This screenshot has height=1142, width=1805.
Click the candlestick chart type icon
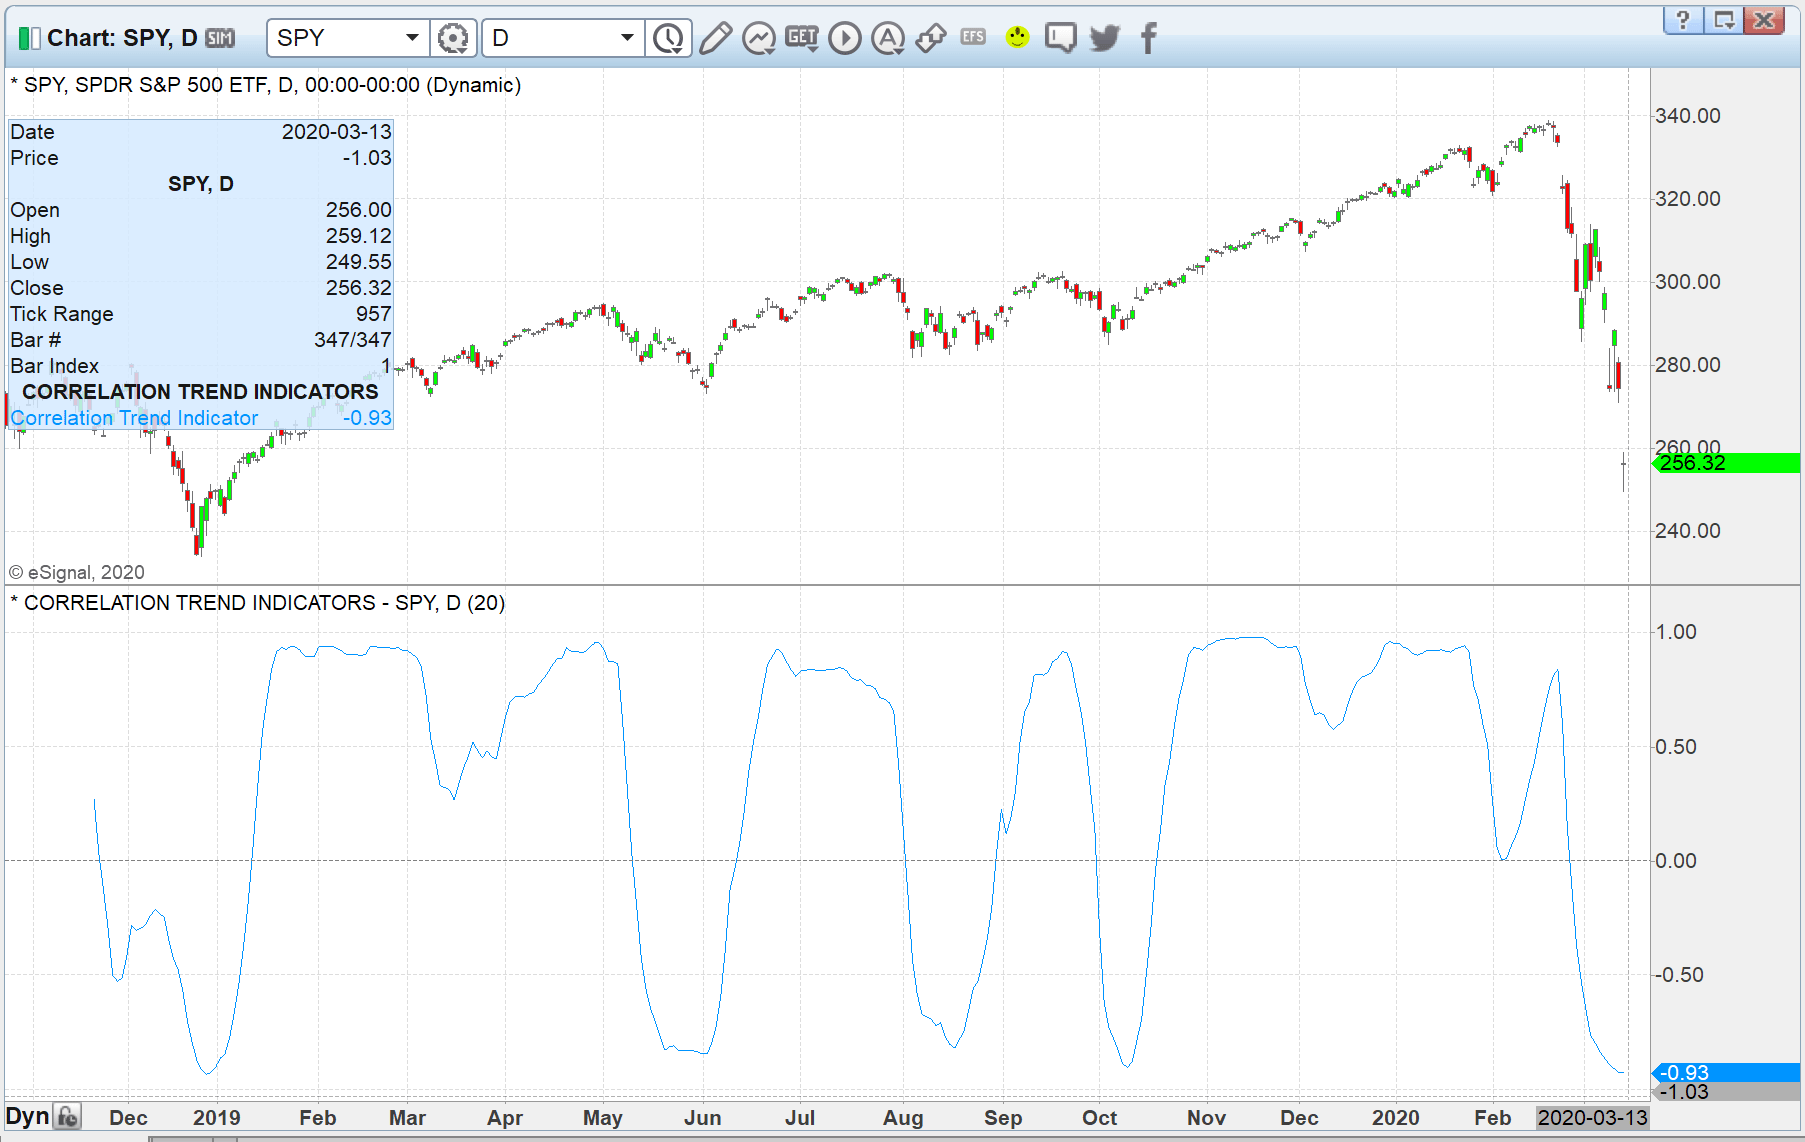30,38
